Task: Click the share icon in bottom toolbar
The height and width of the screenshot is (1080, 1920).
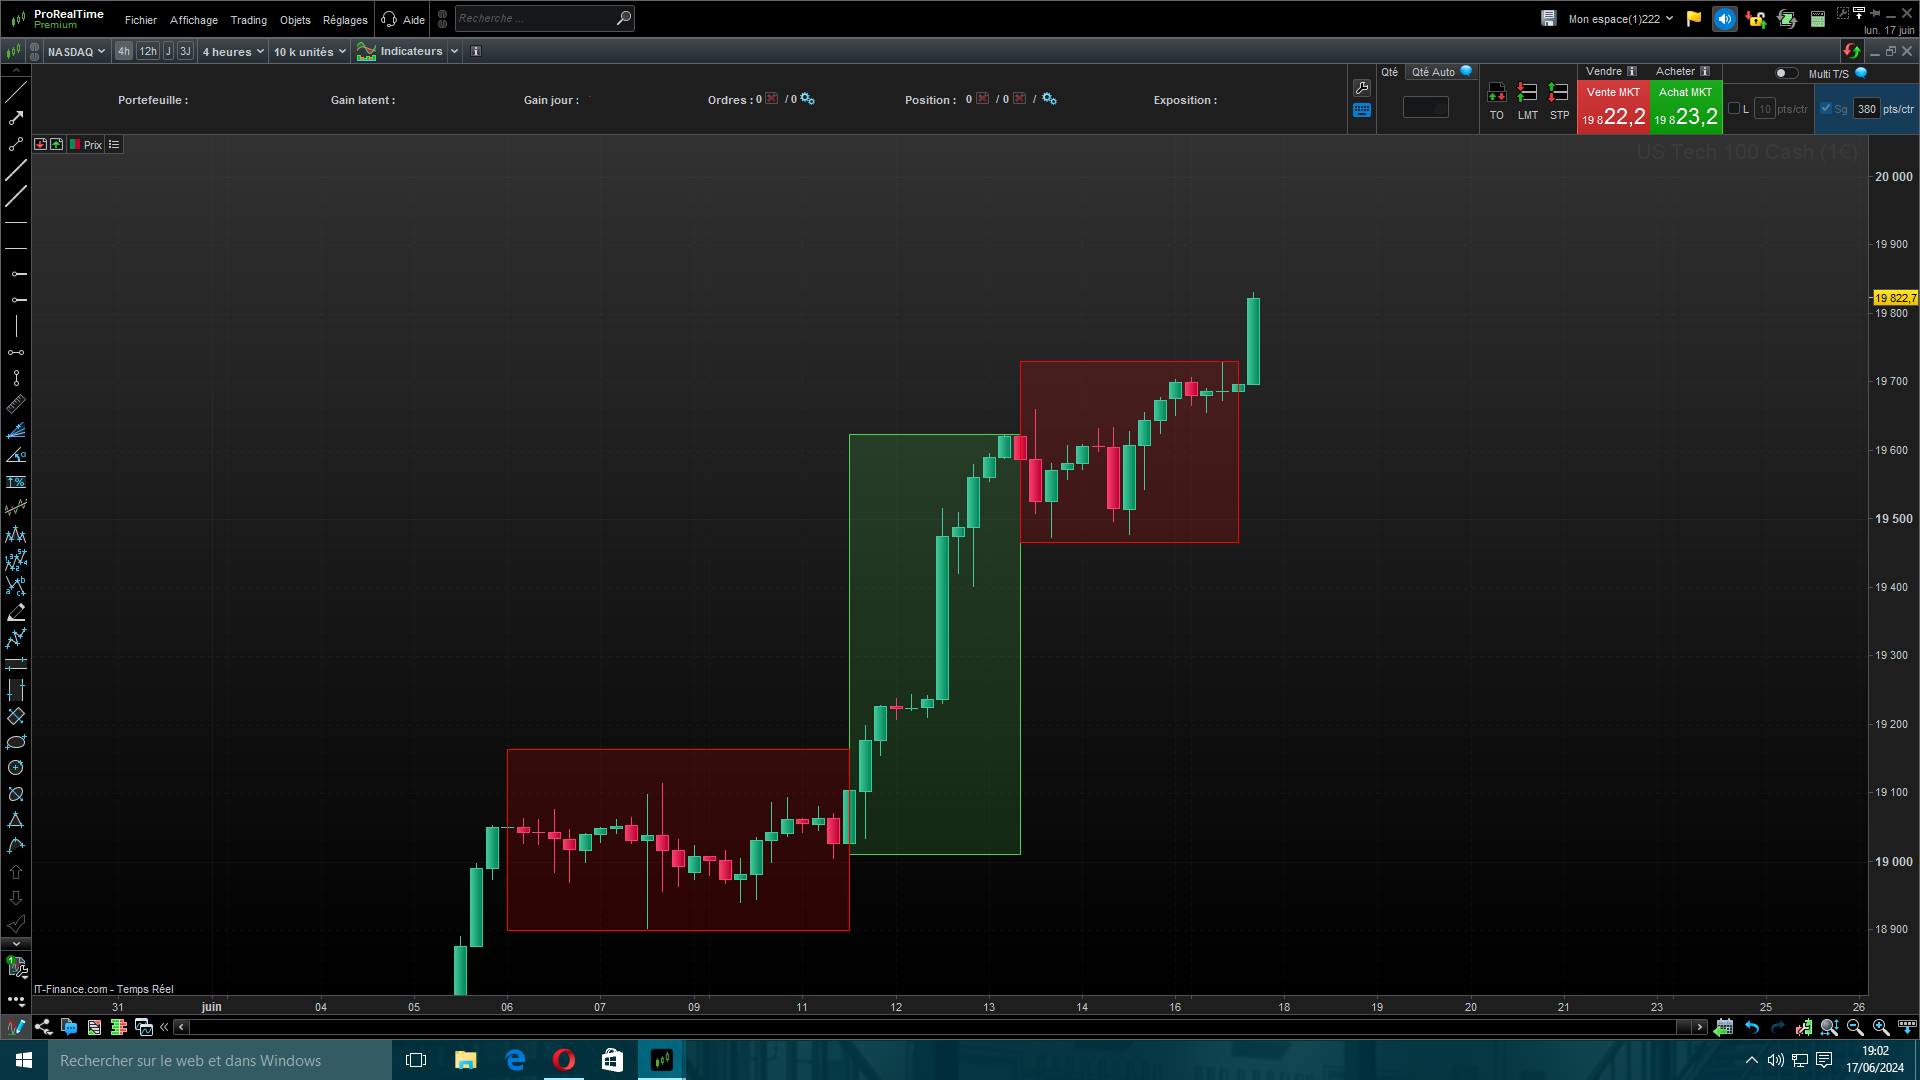Action: coord(43,1027)
